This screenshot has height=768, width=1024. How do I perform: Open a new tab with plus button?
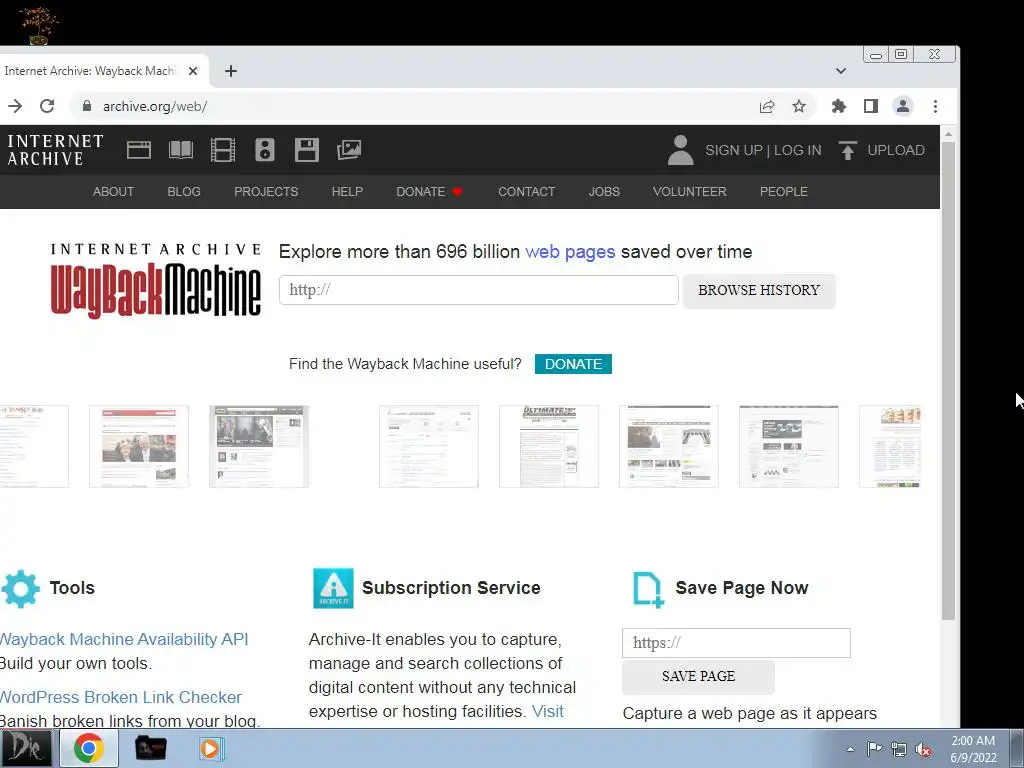(x=231, y=71)
